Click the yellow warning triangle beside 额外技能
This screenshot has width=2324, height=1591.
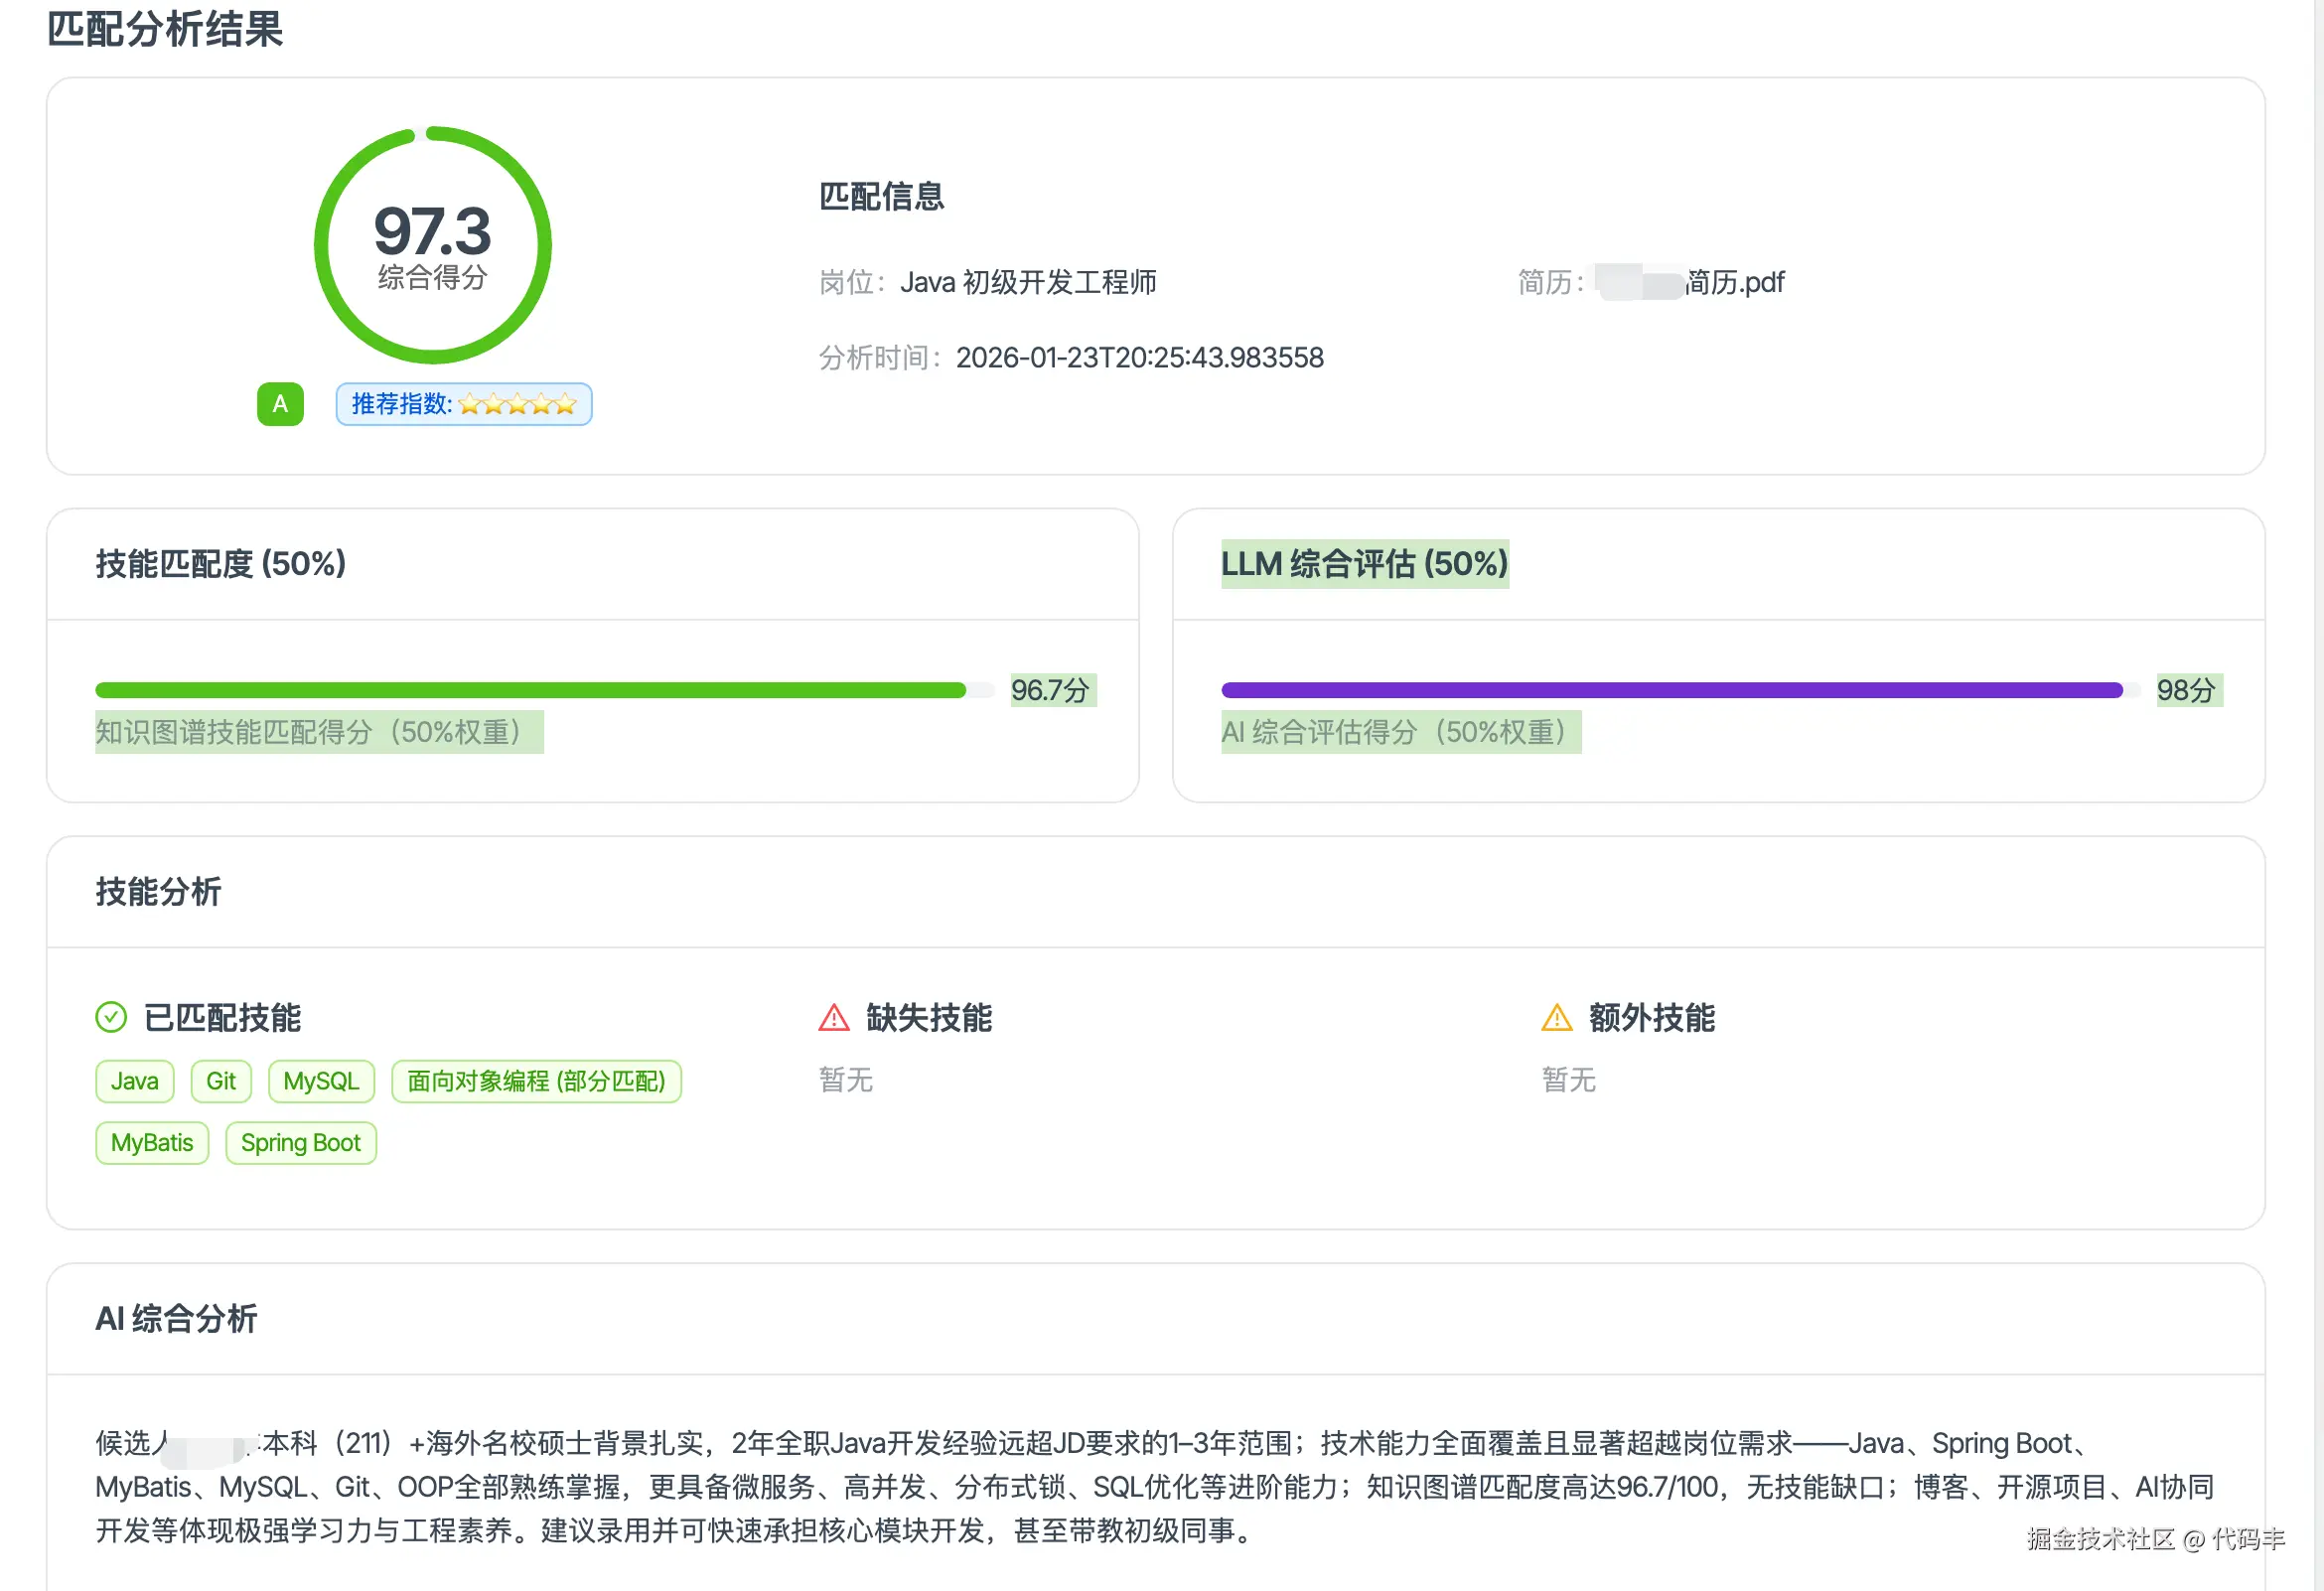1557,1017
